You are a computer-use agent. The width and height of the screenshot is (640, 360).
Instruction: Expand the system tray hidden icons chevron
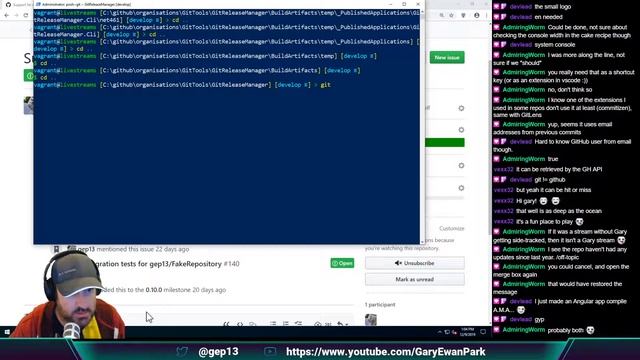440,332
